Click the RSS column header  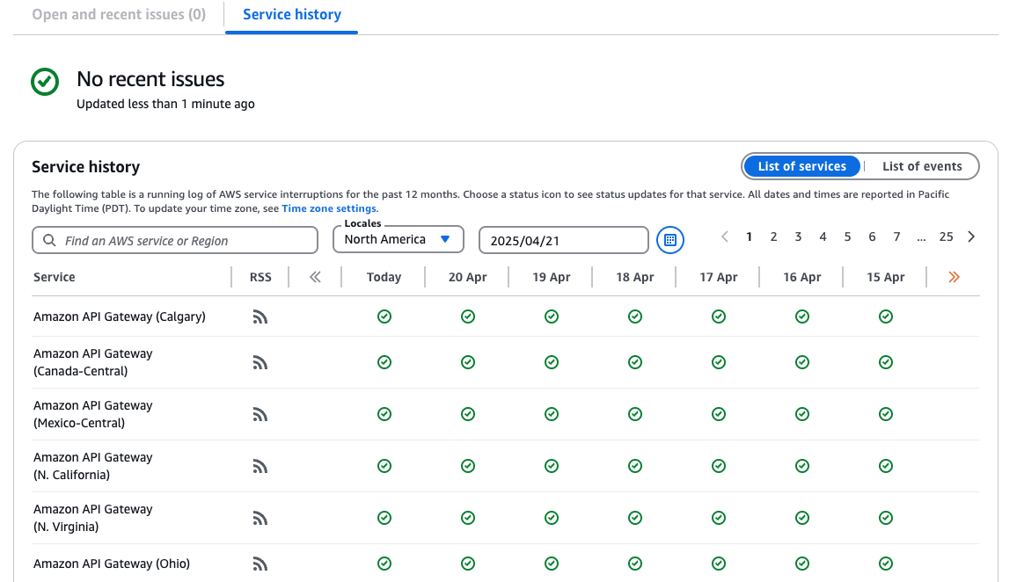pyautogui.click(x=260, y=277)
